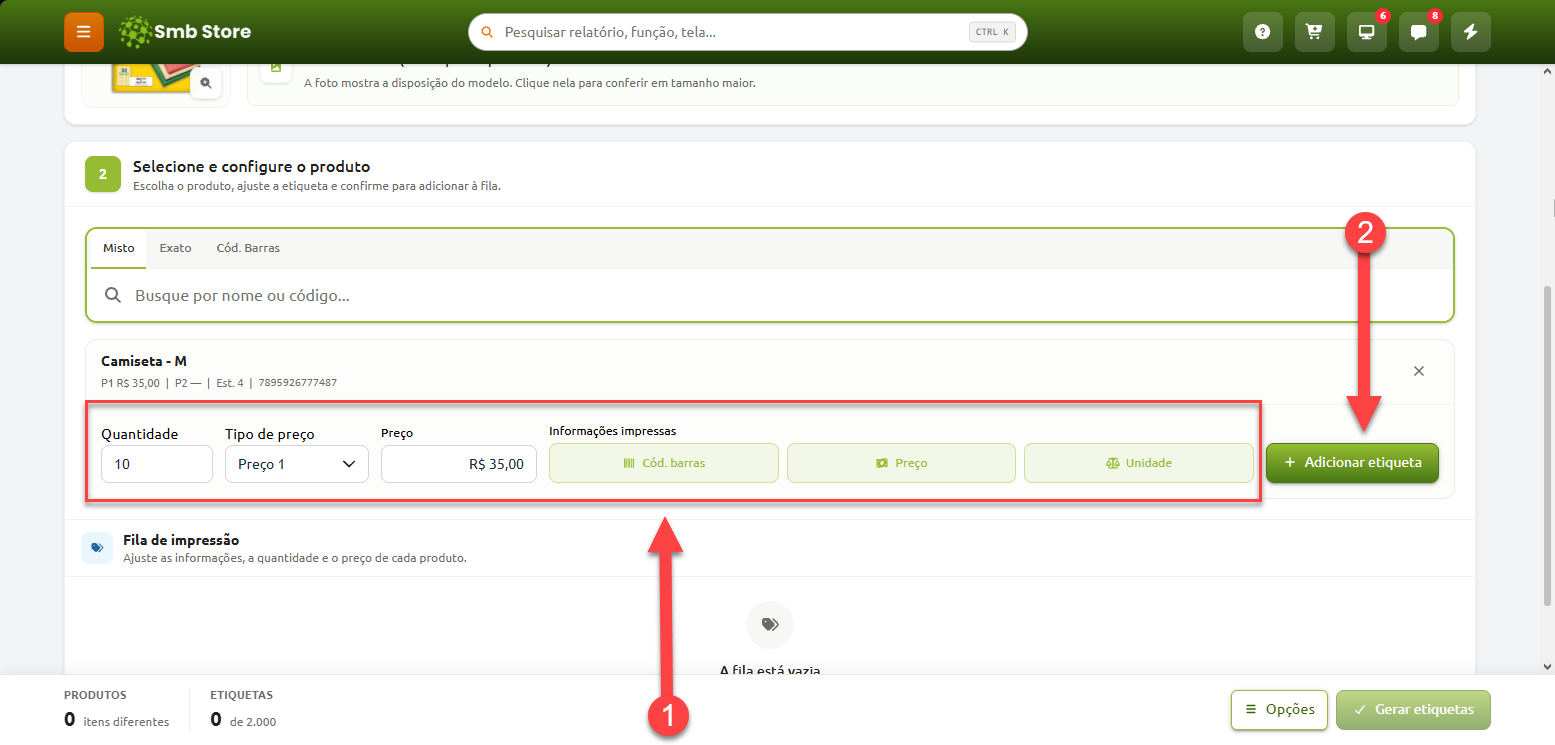Open the Tipo de preço dropdown

pyautogui.click(x=297, y=464)
